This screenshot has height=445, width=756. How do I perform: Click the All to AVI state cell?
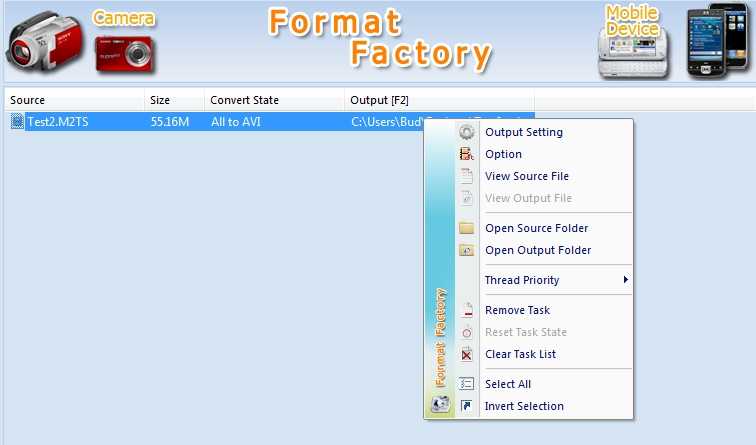(236, 121)
